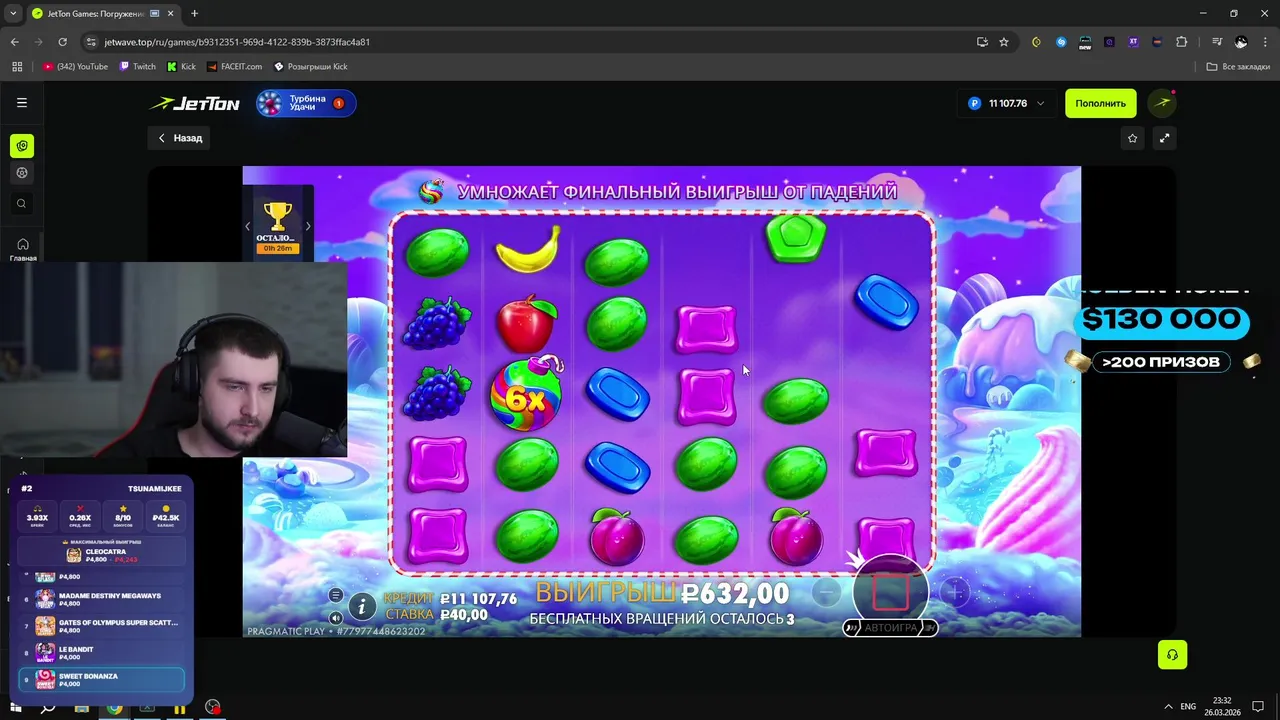The width and height of the screenshot is (1280, 720).
Task: Open Windows notifications icon
Action: tap(1258, 707)
